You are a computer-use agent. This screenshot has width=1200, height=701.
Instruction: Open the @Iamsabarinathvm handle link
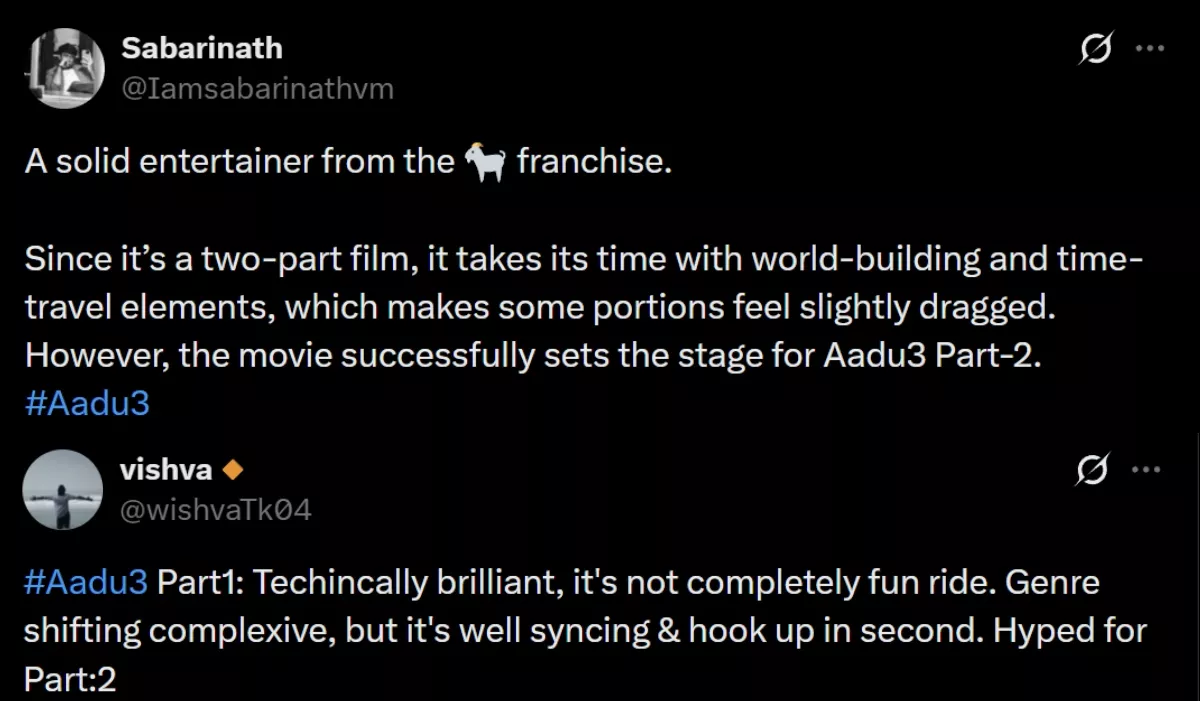257,88
